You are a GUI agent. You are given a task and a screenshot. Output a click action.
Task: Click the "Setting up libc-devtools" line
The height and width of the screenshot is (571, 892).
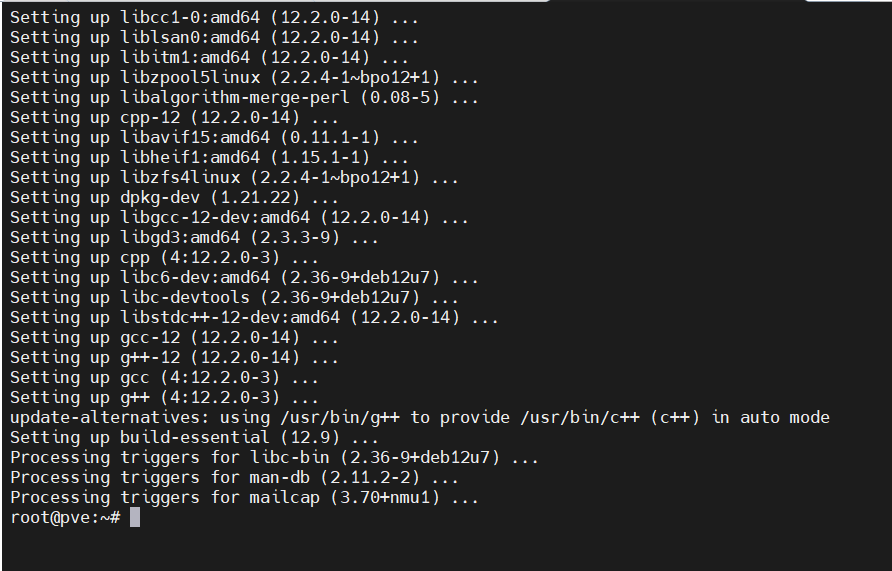[x=235, y=297]
